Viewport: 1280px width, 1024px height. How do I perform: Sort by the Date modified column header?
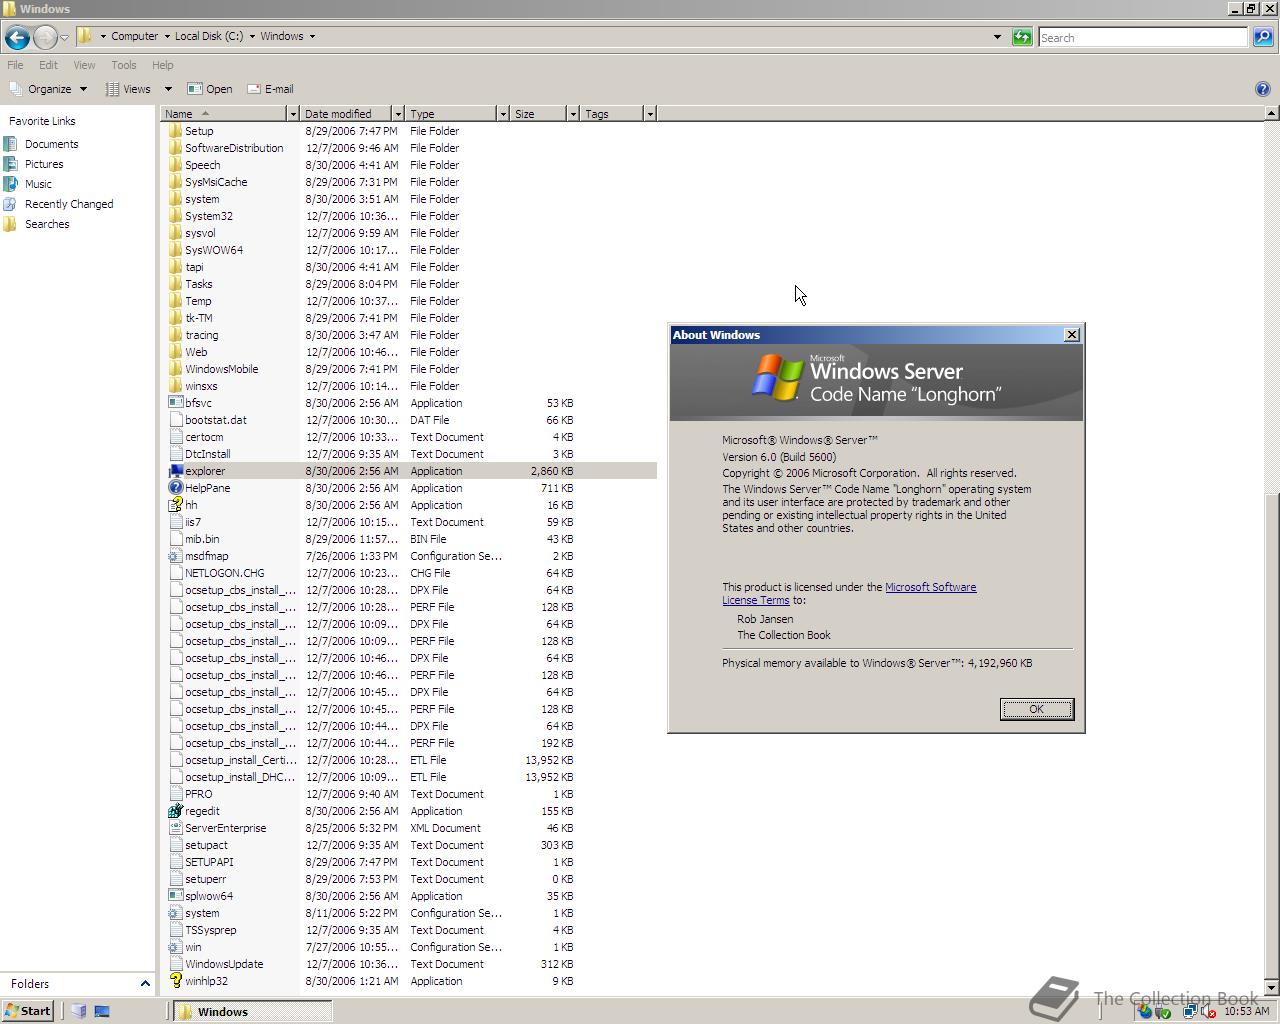pyautogui.click(x=346, y=114)
